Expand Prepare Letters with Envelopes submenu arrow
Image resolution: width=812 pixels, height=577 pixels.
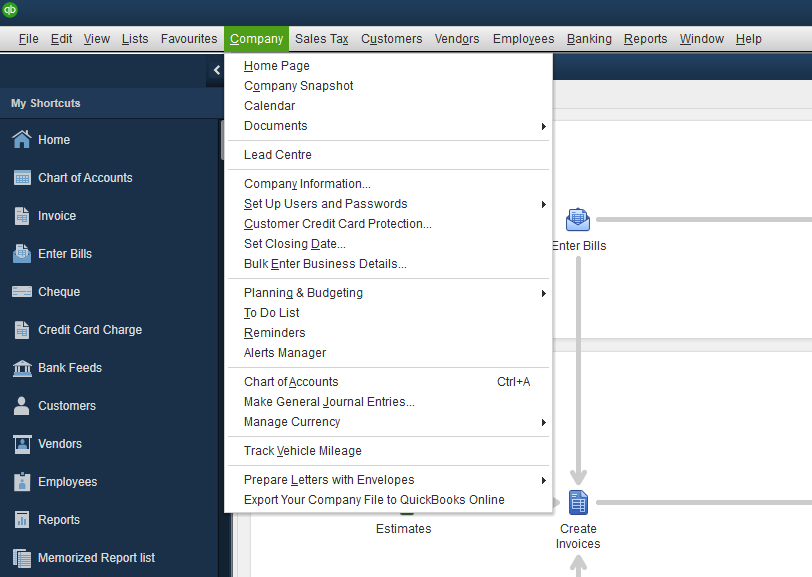pyautogui.click(x=543, y=480)
